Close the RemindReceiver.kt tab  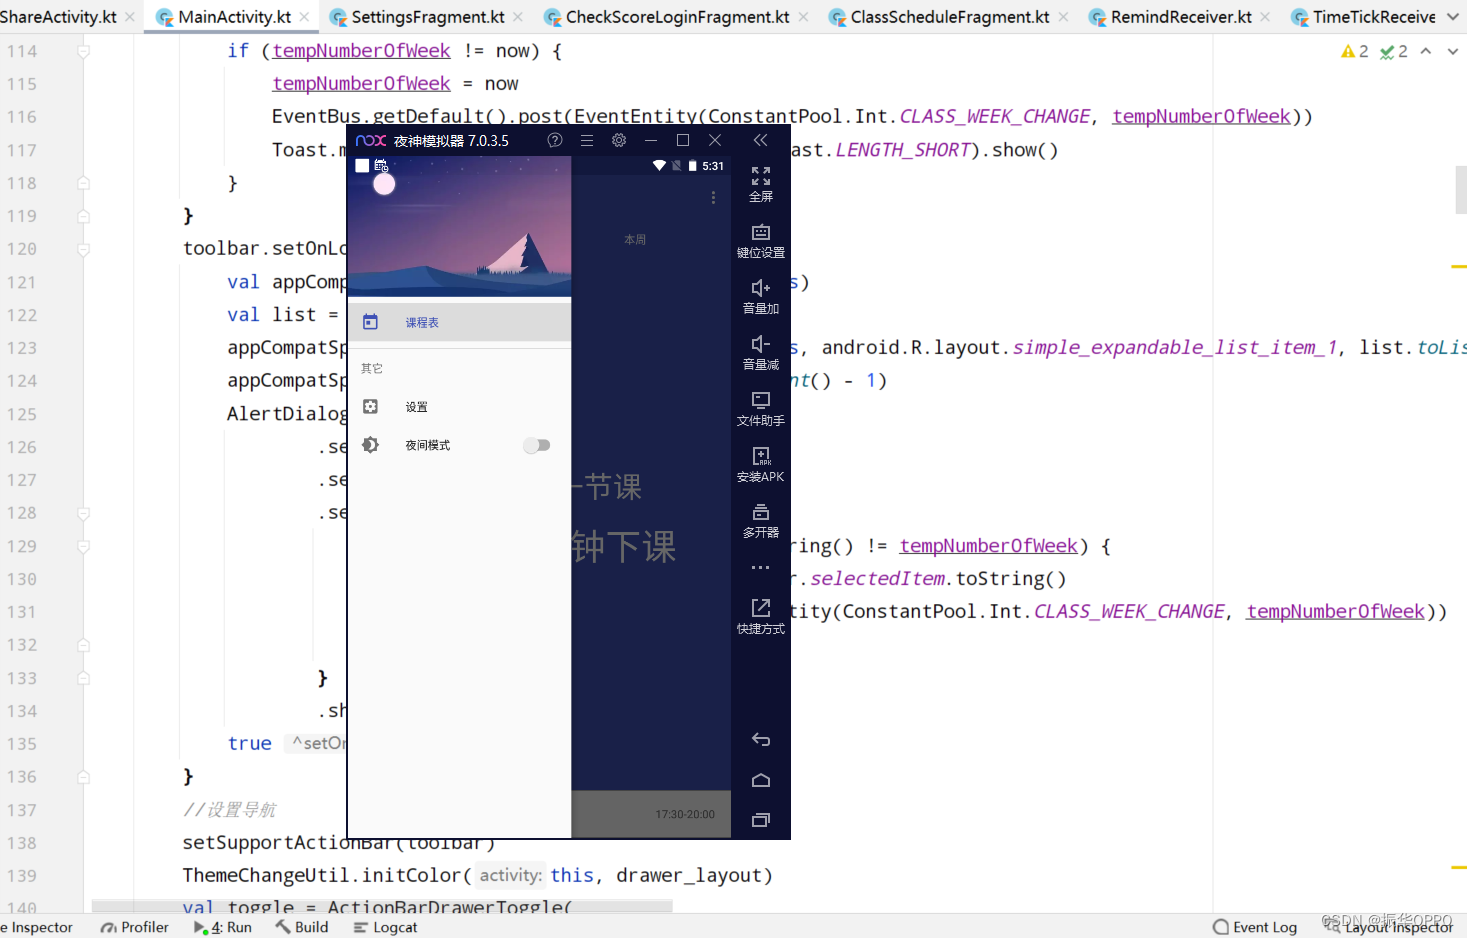coord(1266,17)
